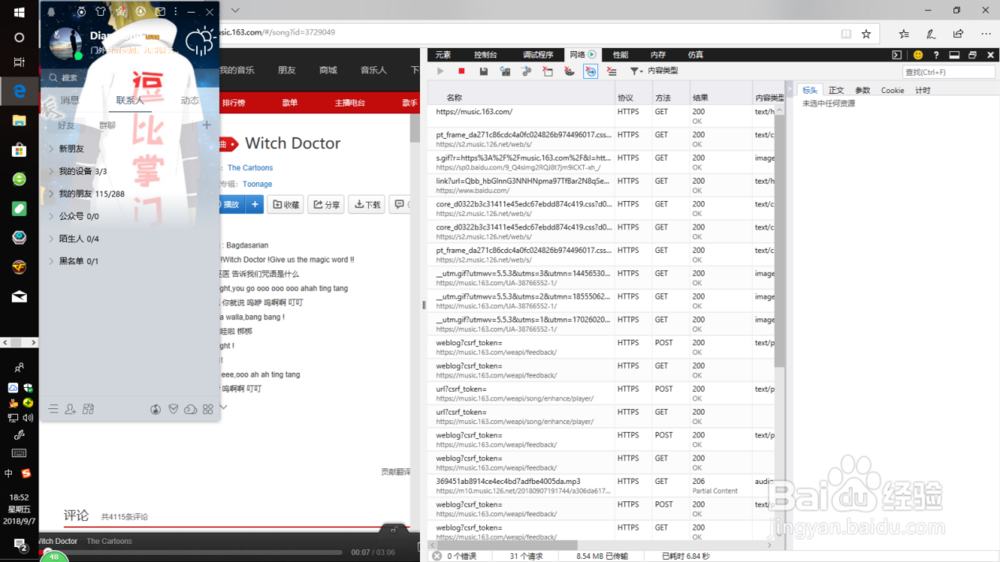The image size is (1000, 562).
Task: Open Toonage album link
Action: (257, 184)
